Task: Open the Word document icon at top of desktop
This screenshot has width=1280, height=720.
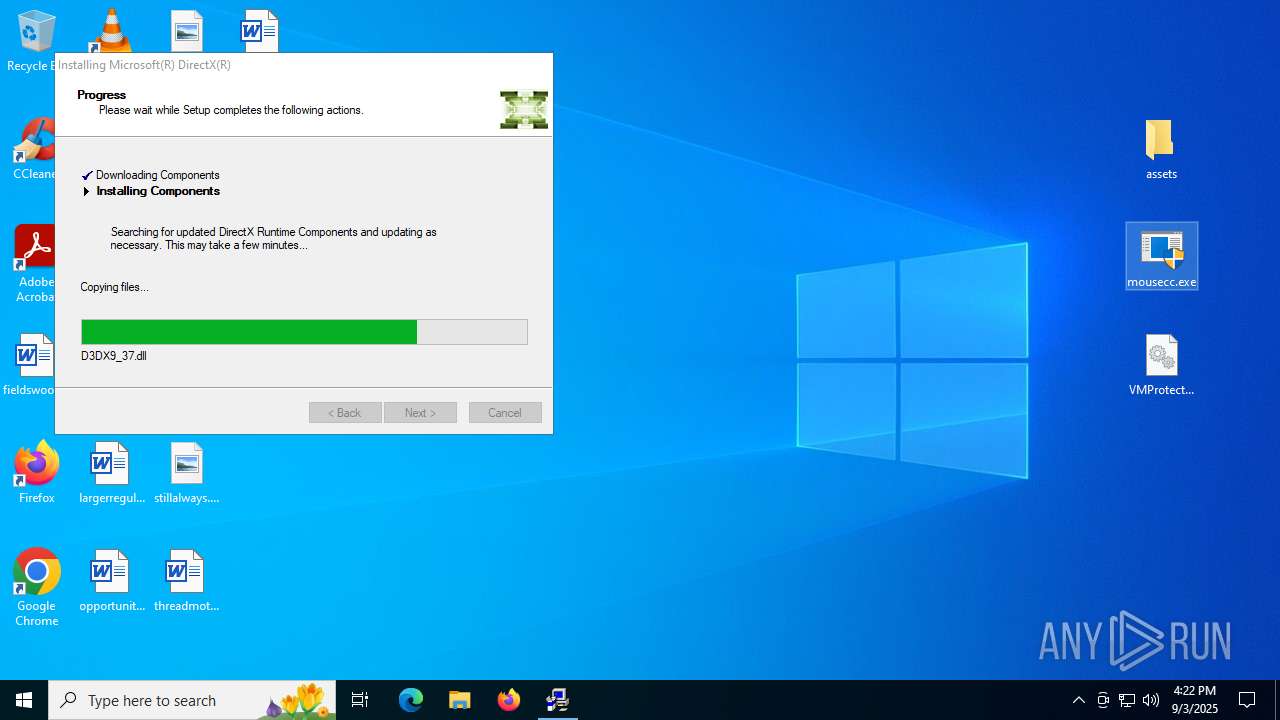Action: [x=259, y=30]
